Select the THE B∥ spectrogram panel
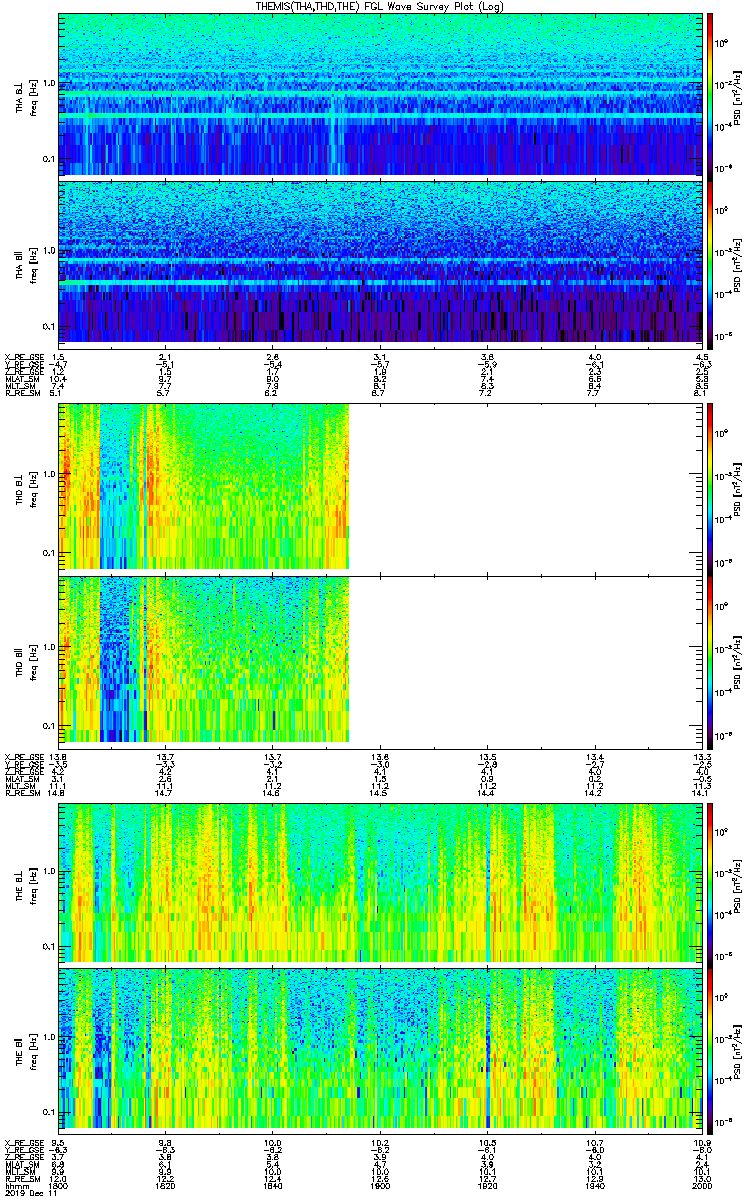Image resolution: width=750 pixels, height=1200 pixels. pyautogui.click(x=380, y=1050)
